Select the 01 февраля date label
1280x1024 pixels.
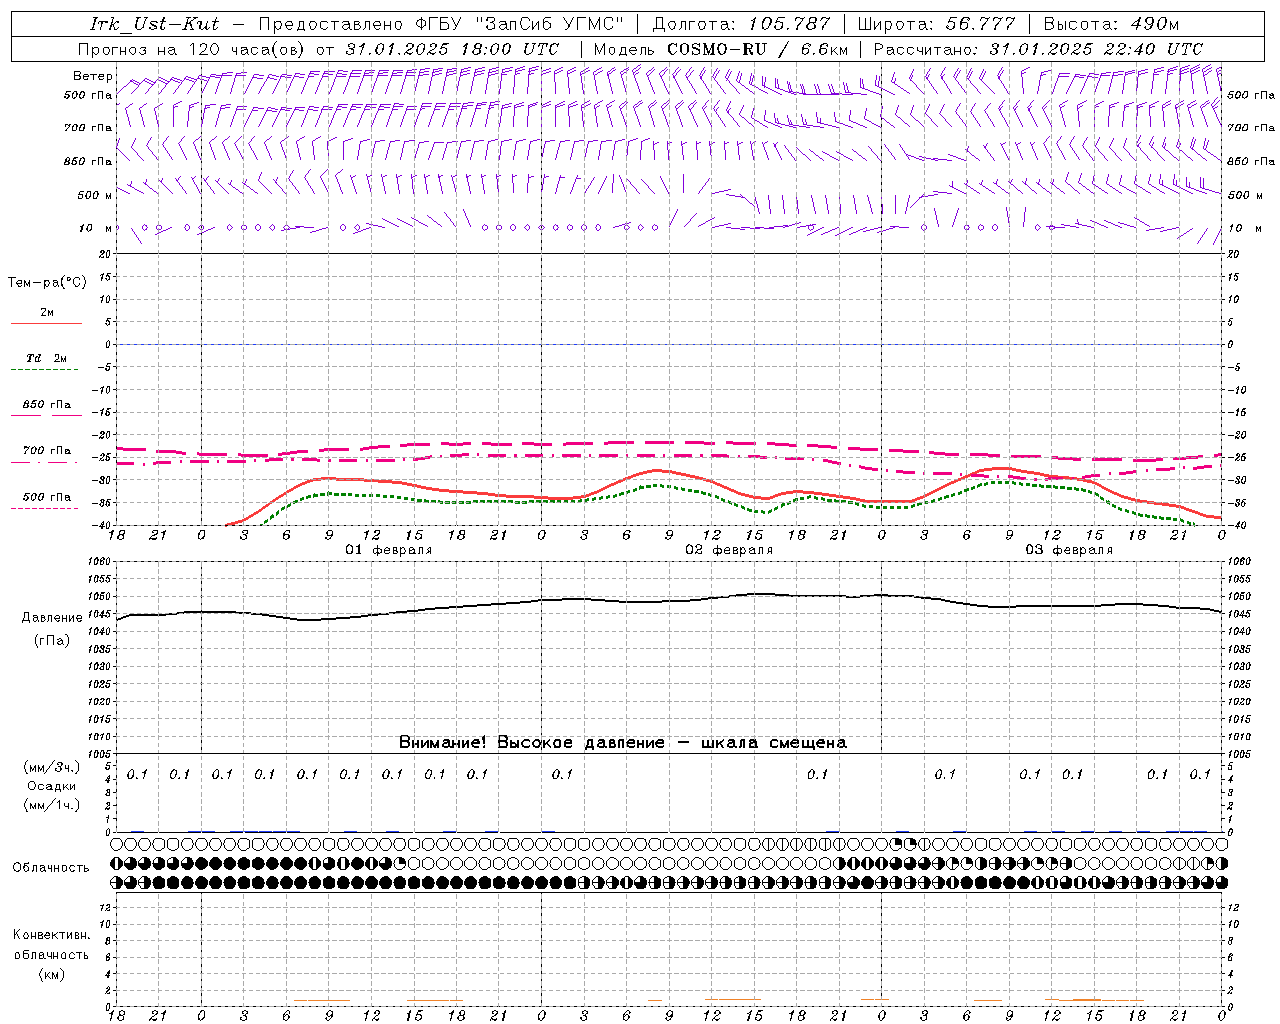click(389, 550)
